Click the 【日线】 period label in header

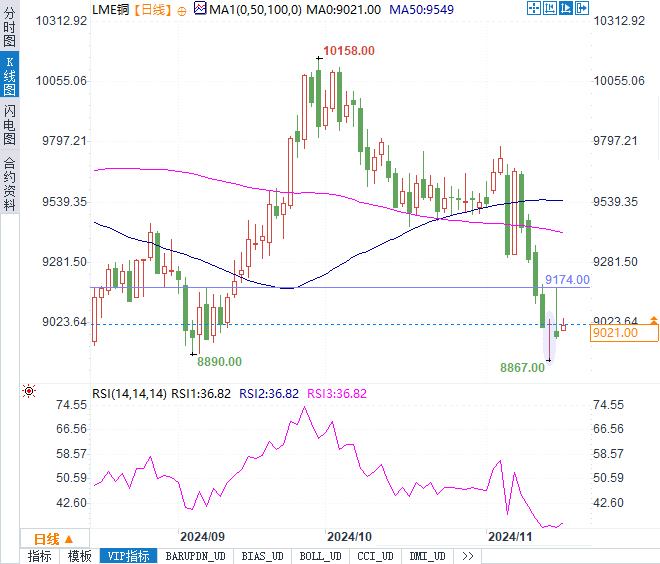(153, 10)
